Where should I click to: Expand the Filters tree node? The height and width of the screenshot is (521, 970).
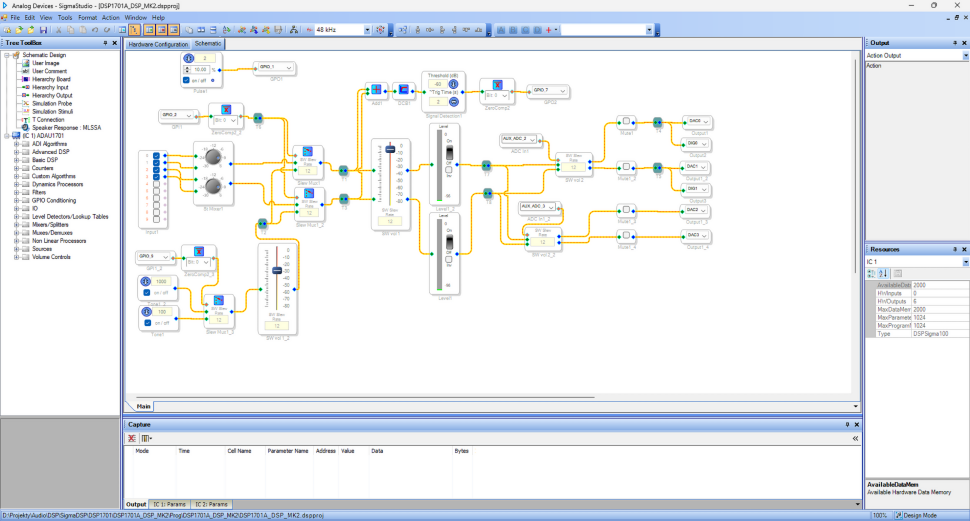tap(16, 192)
